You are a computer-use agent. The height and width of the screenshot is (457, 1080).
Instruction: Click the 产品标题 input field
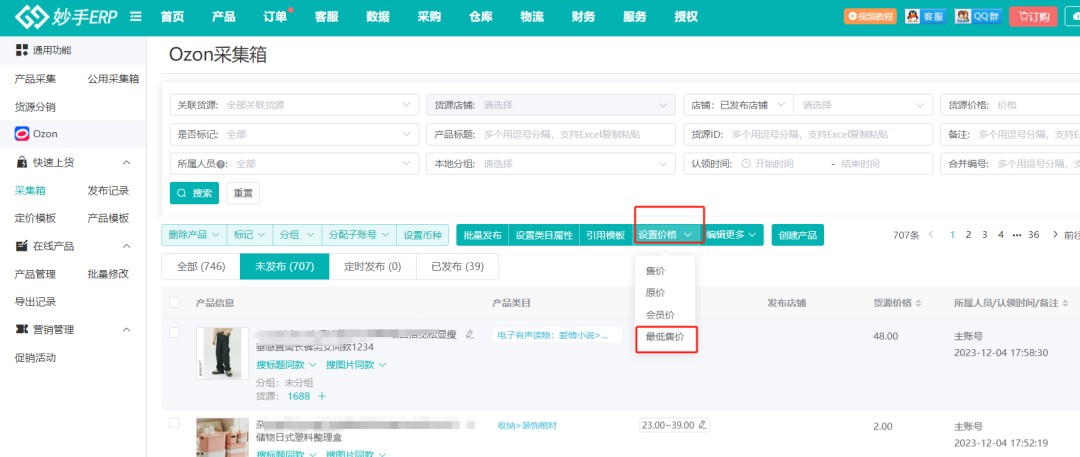tap(551, 134)
